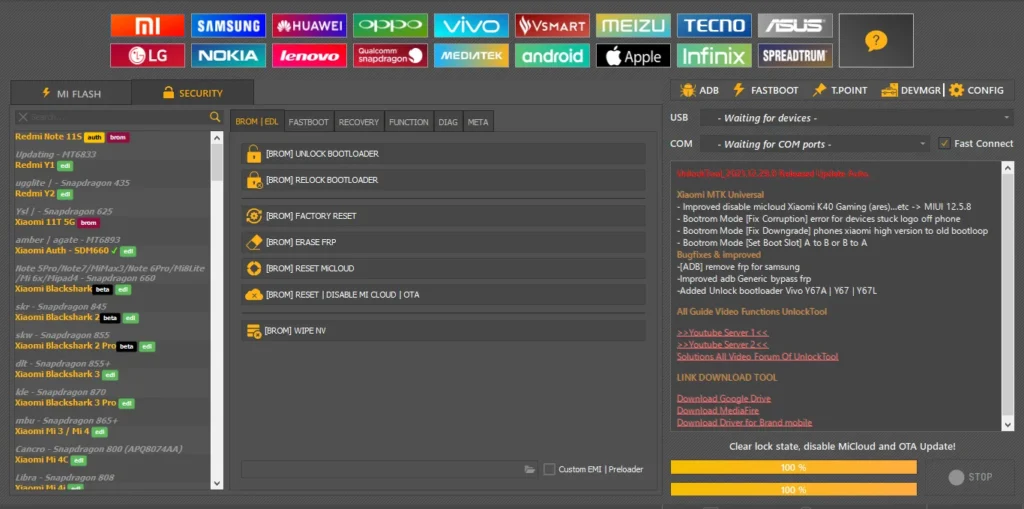Select Xiaomi Blackshark 3 in device list

tap(57, 374)
